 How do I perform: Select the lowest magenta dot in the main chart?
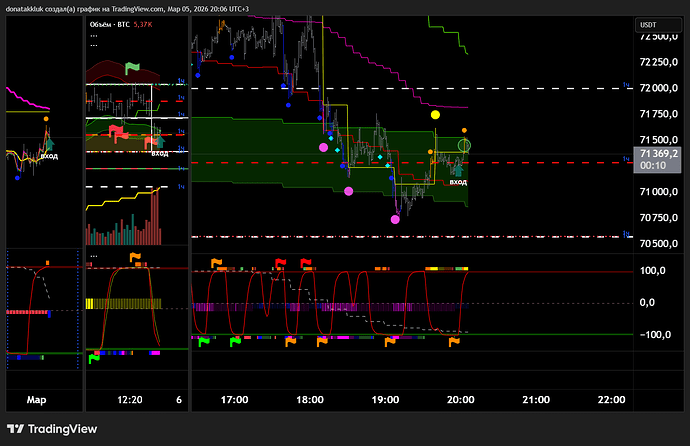pyautogui.click(x=396, y=217)
